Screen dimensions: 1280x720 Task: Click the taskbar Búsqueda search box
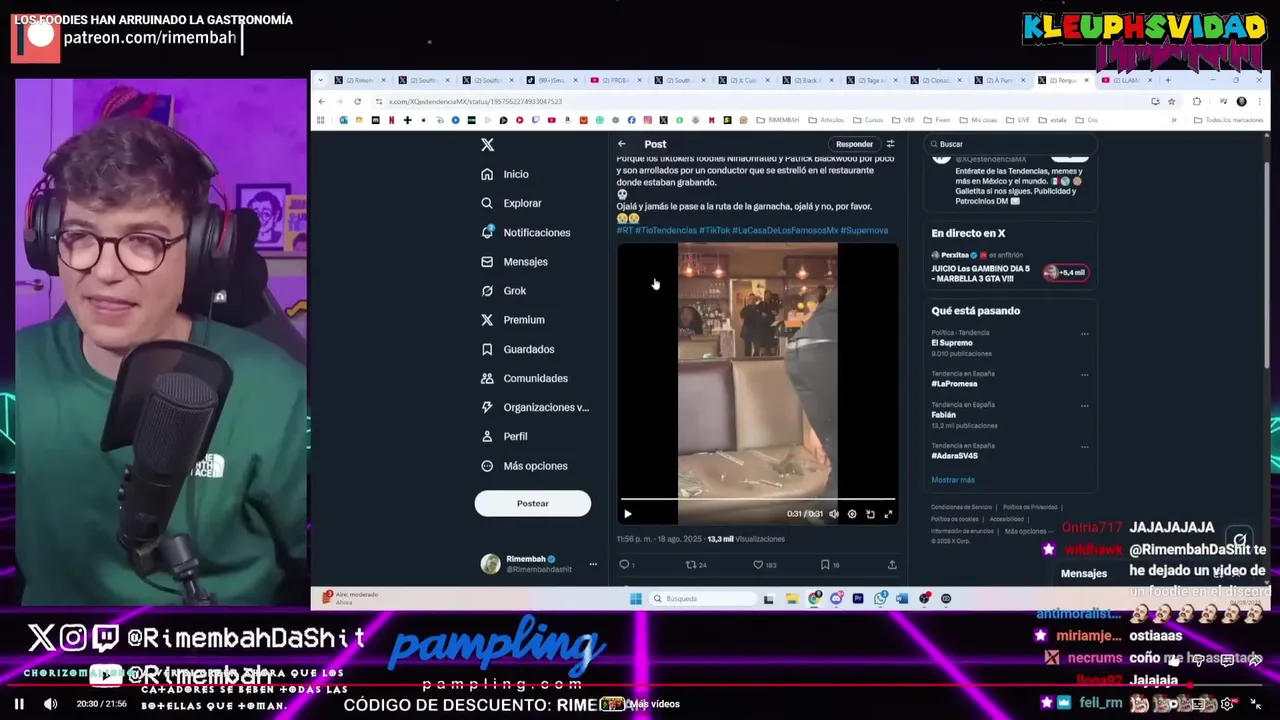click(702, 599)
